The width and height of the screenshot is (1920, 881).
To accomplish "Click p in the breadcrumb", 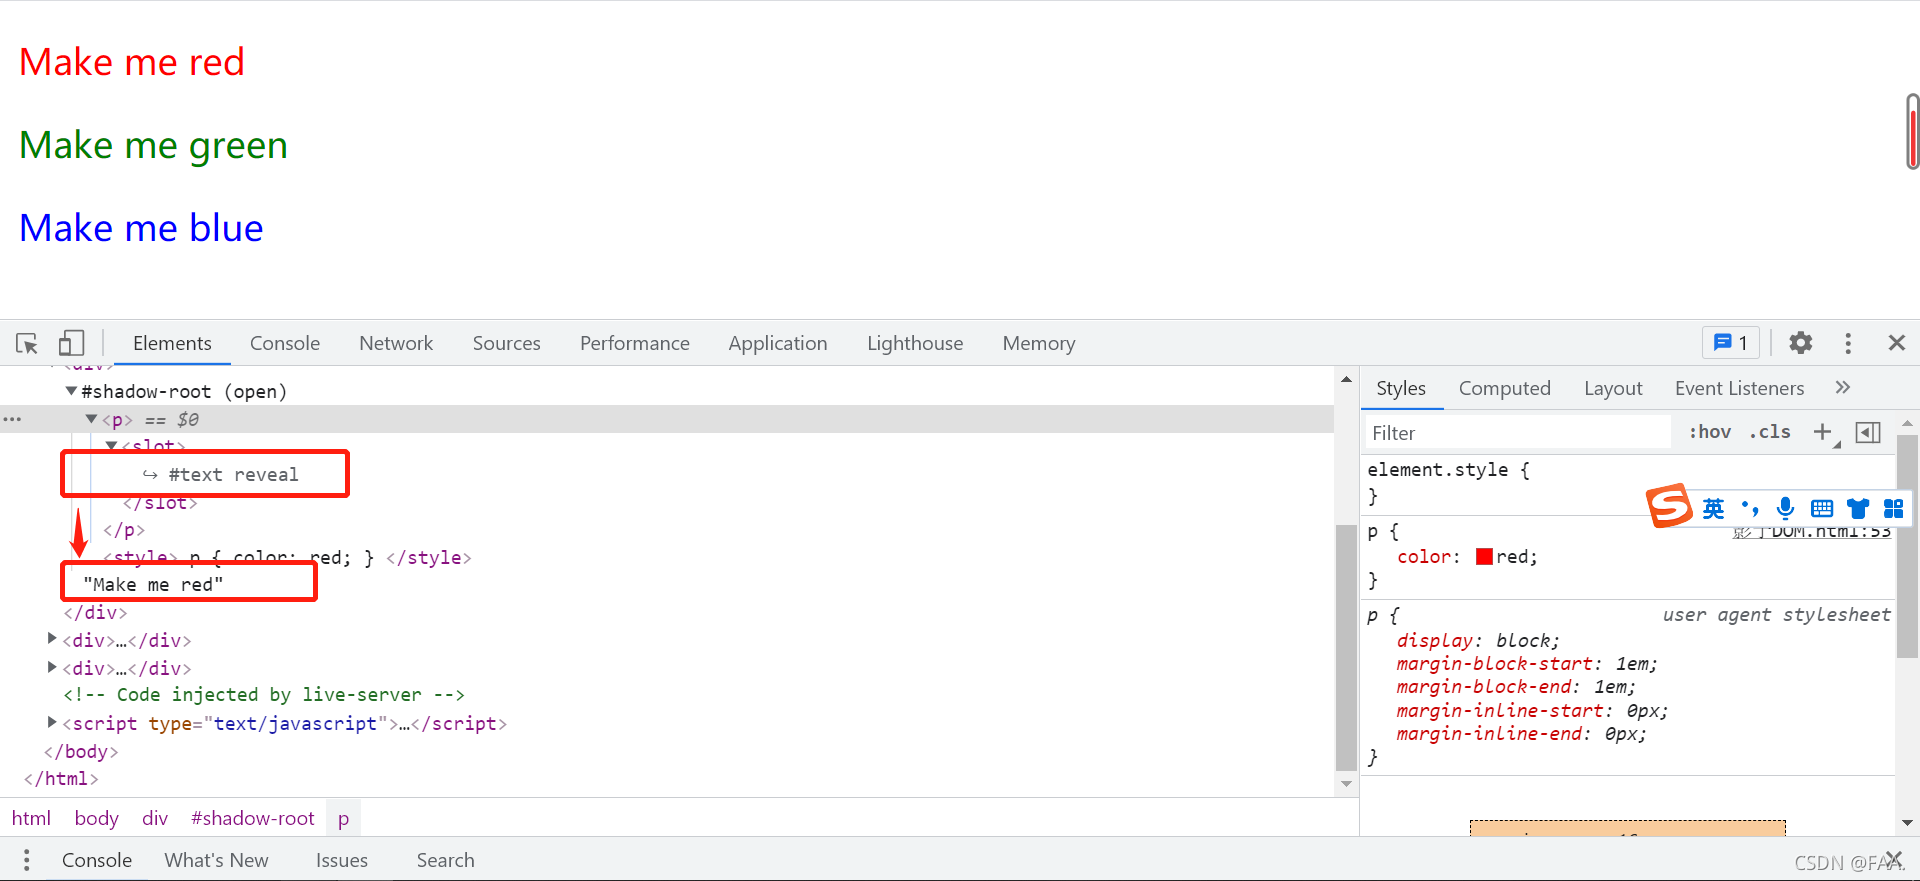I will (344, 818).
